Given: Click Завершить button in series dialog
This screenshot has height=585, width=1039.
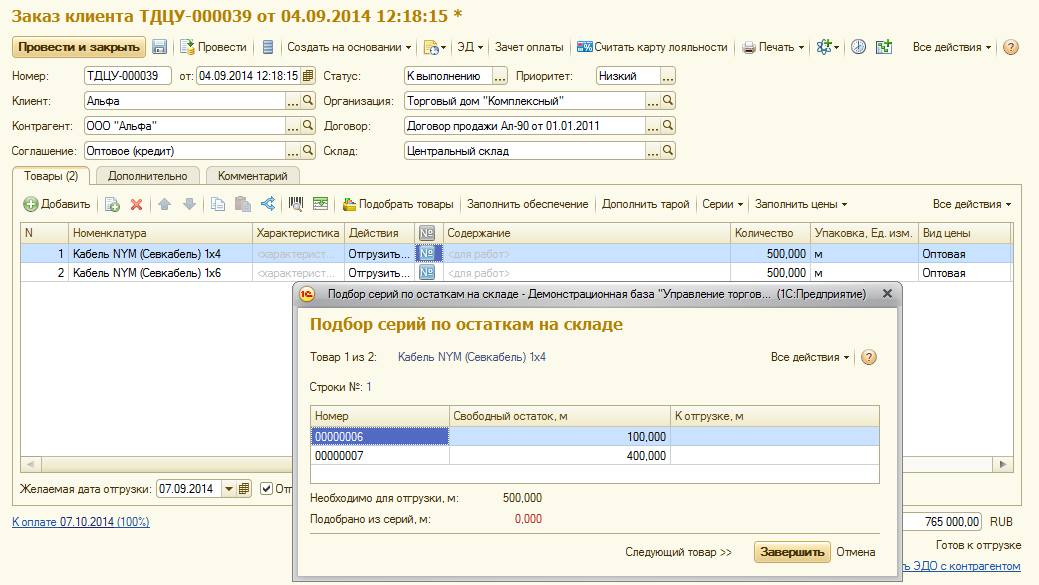Looking at the screenshot, I should click(x=792, y=552).
